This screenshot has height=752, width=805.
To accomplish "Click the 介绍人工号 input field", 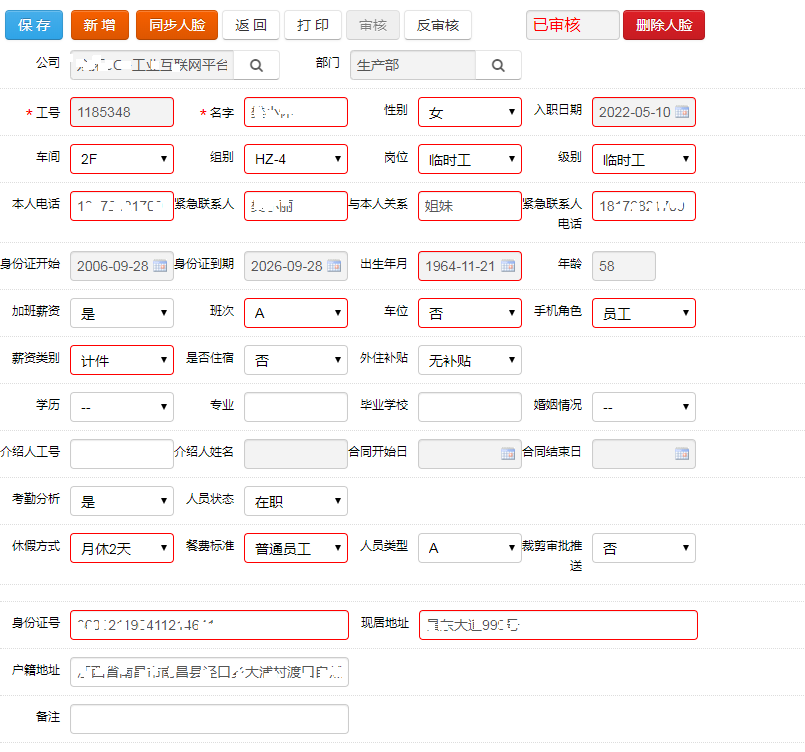I will (121, 453).
